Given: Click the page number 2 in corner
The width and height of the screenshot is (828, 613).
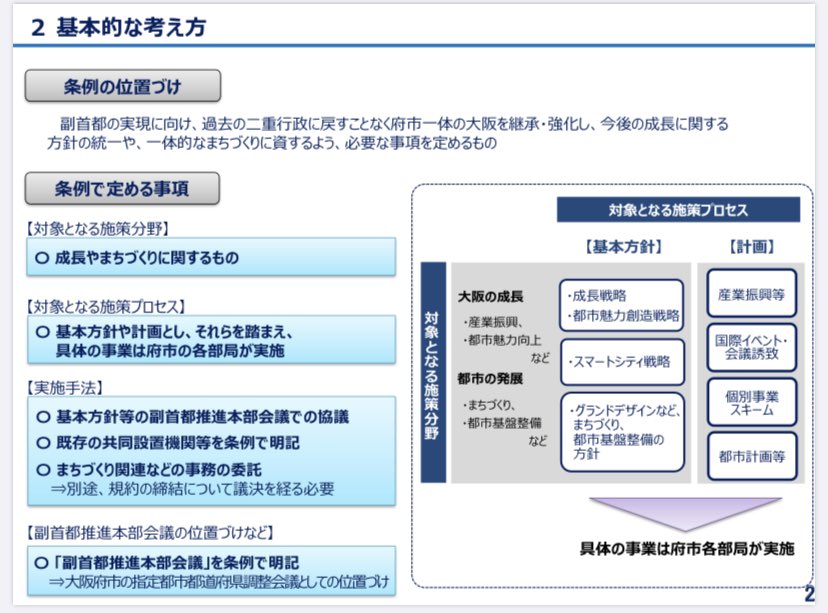Looking at the screenshot, I should pos(809,594).
